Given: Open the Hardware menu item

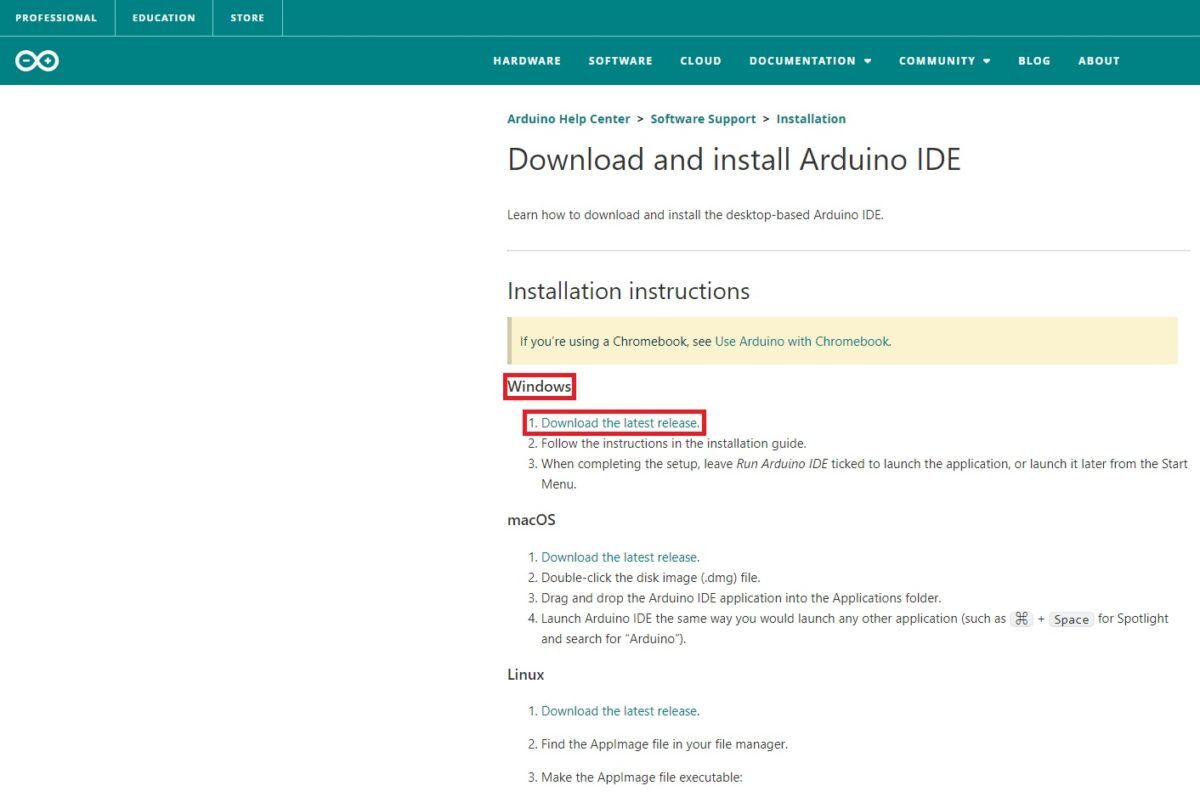Looking at the screenshot, I should pos(527,61).
